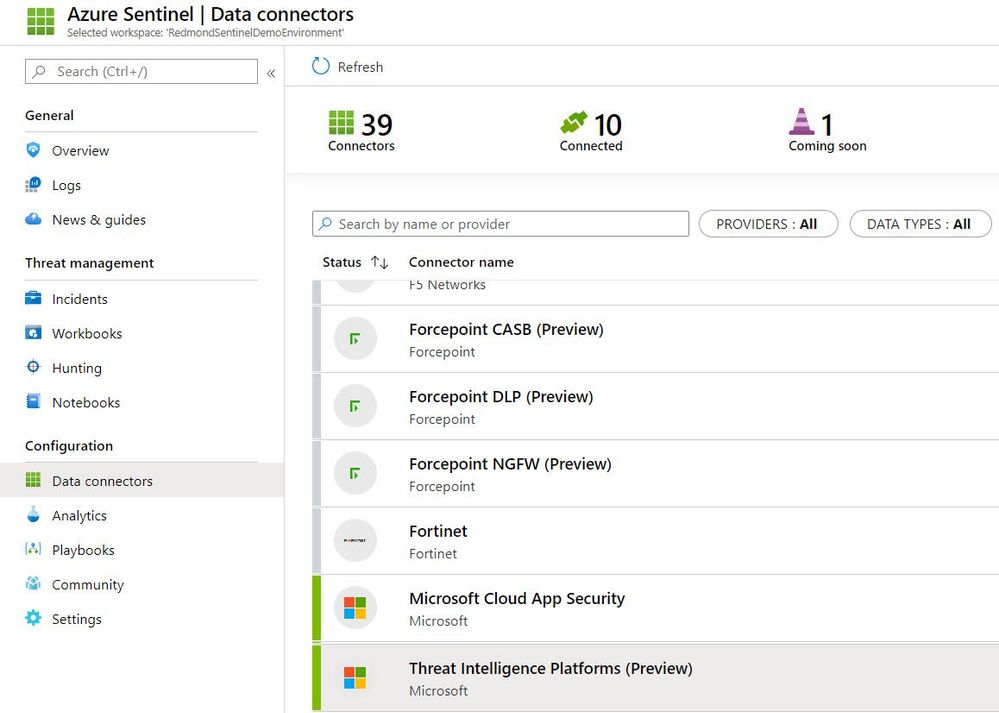Viewport: 999px width, 713px height.
Task: Open the PROVIDERS : All filter dropdown
Action: point(768,224)
